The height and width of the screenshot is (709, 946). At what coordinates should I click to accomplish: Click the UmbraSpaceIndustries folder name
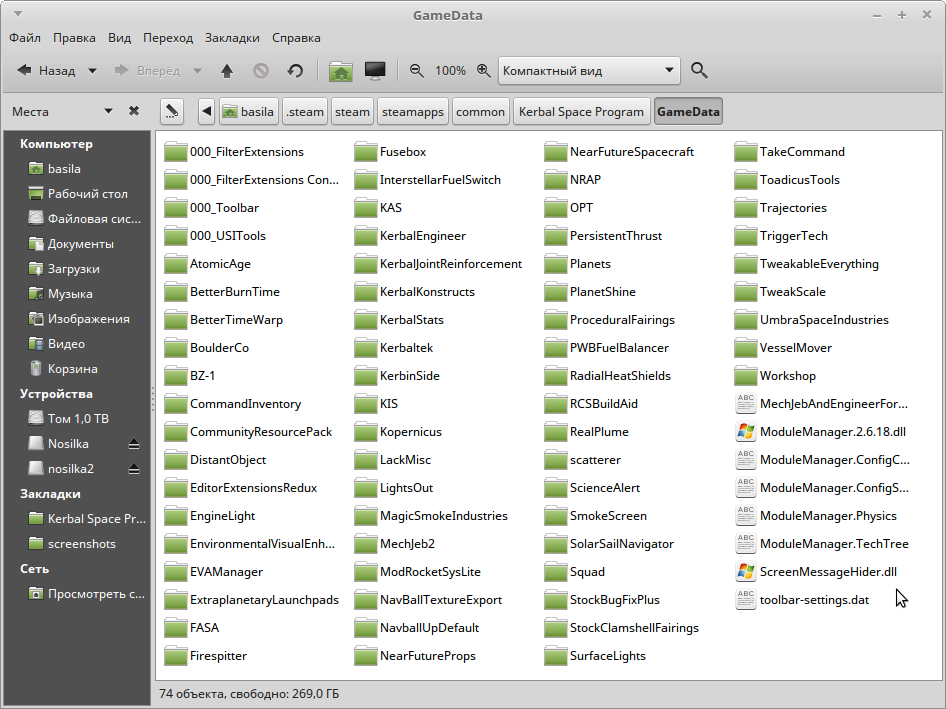coord(824,320)
